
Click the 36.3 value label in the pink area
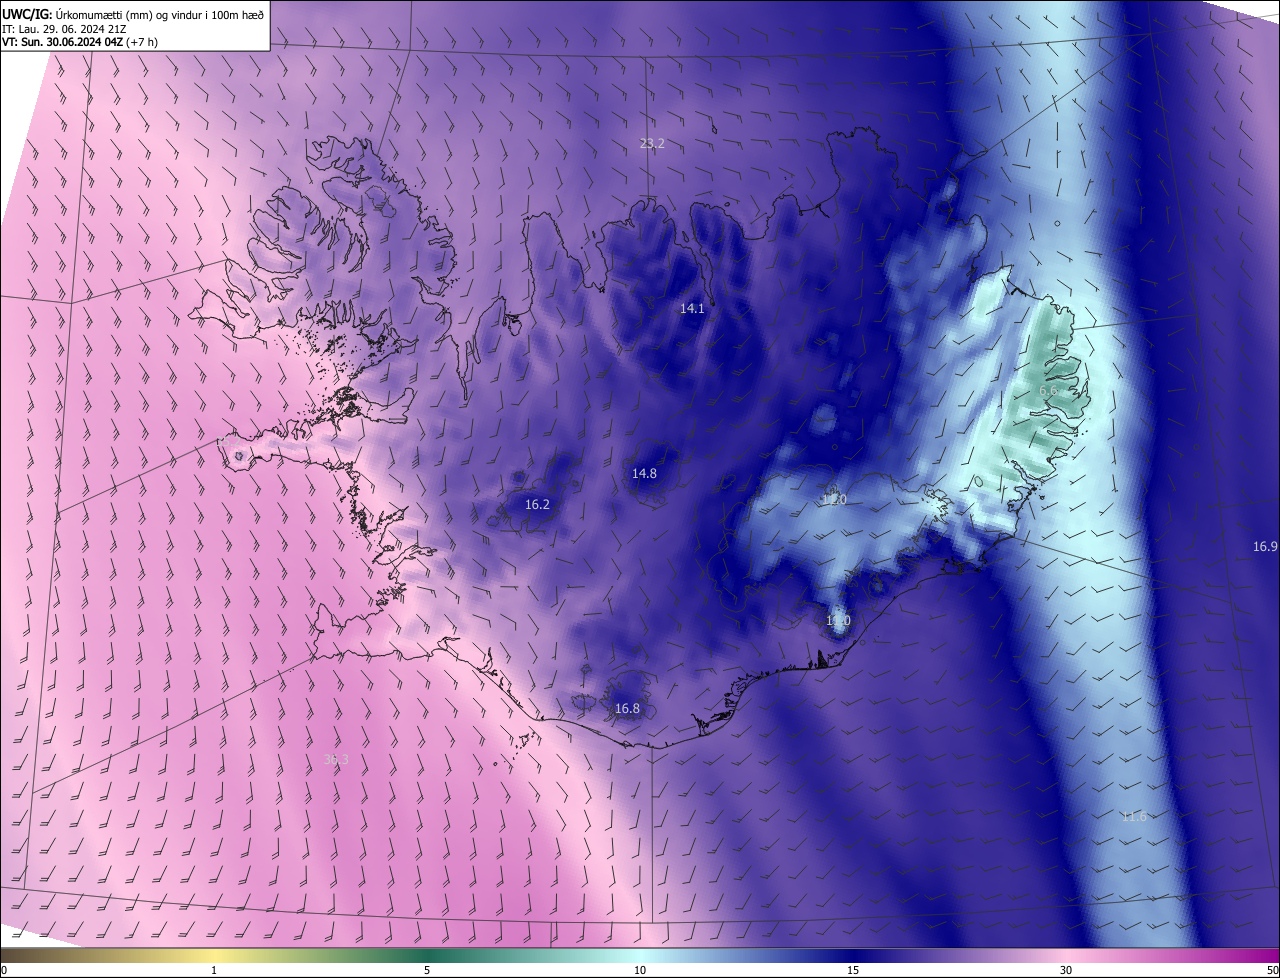(x=336, y=760)
